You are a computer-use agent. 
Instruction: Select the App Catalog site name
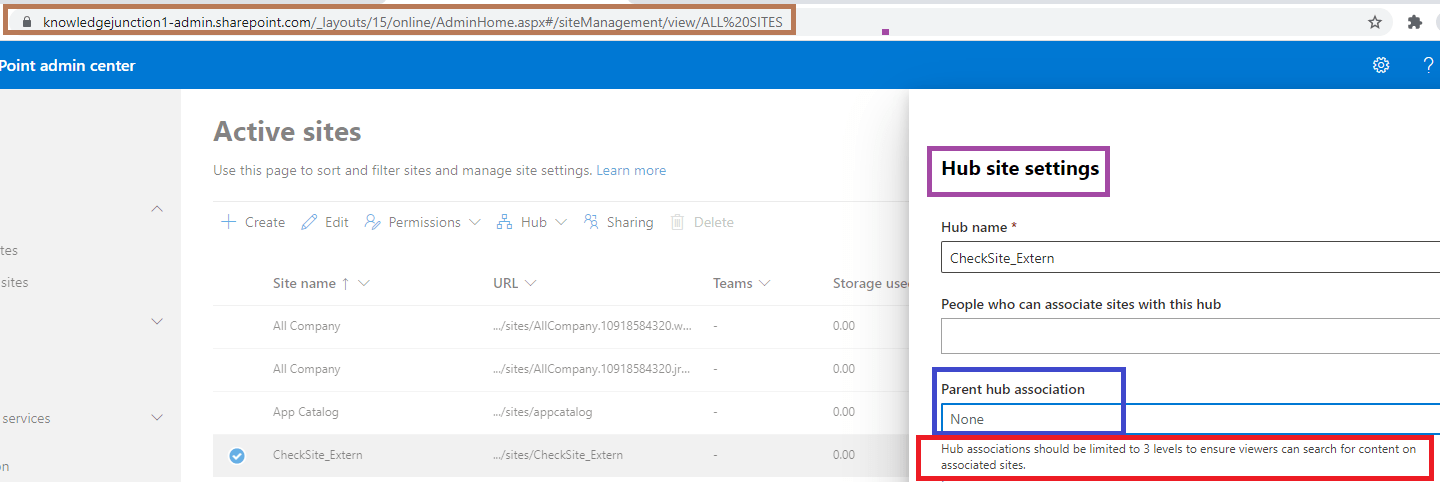306,412
